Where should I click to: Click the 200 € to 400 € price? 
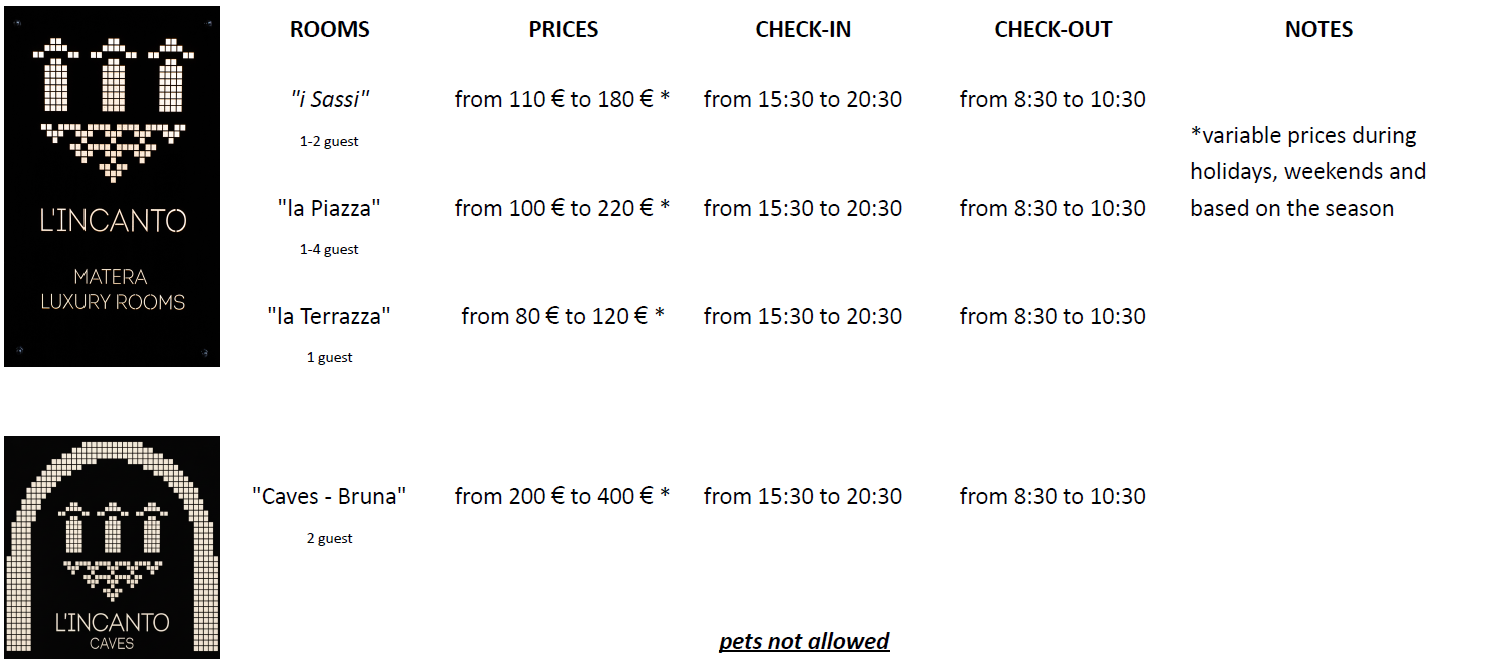(x=562, y=496)
